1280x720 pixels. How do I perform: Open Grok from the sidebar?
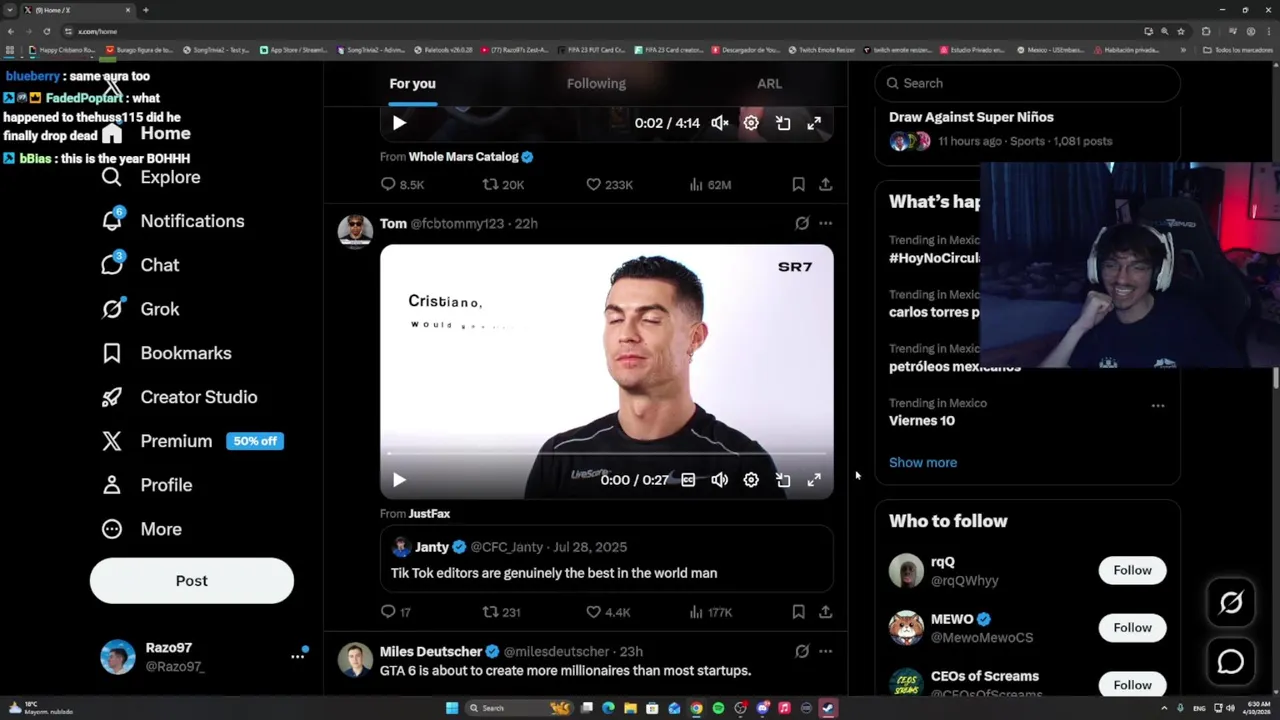tap(140, 309)
